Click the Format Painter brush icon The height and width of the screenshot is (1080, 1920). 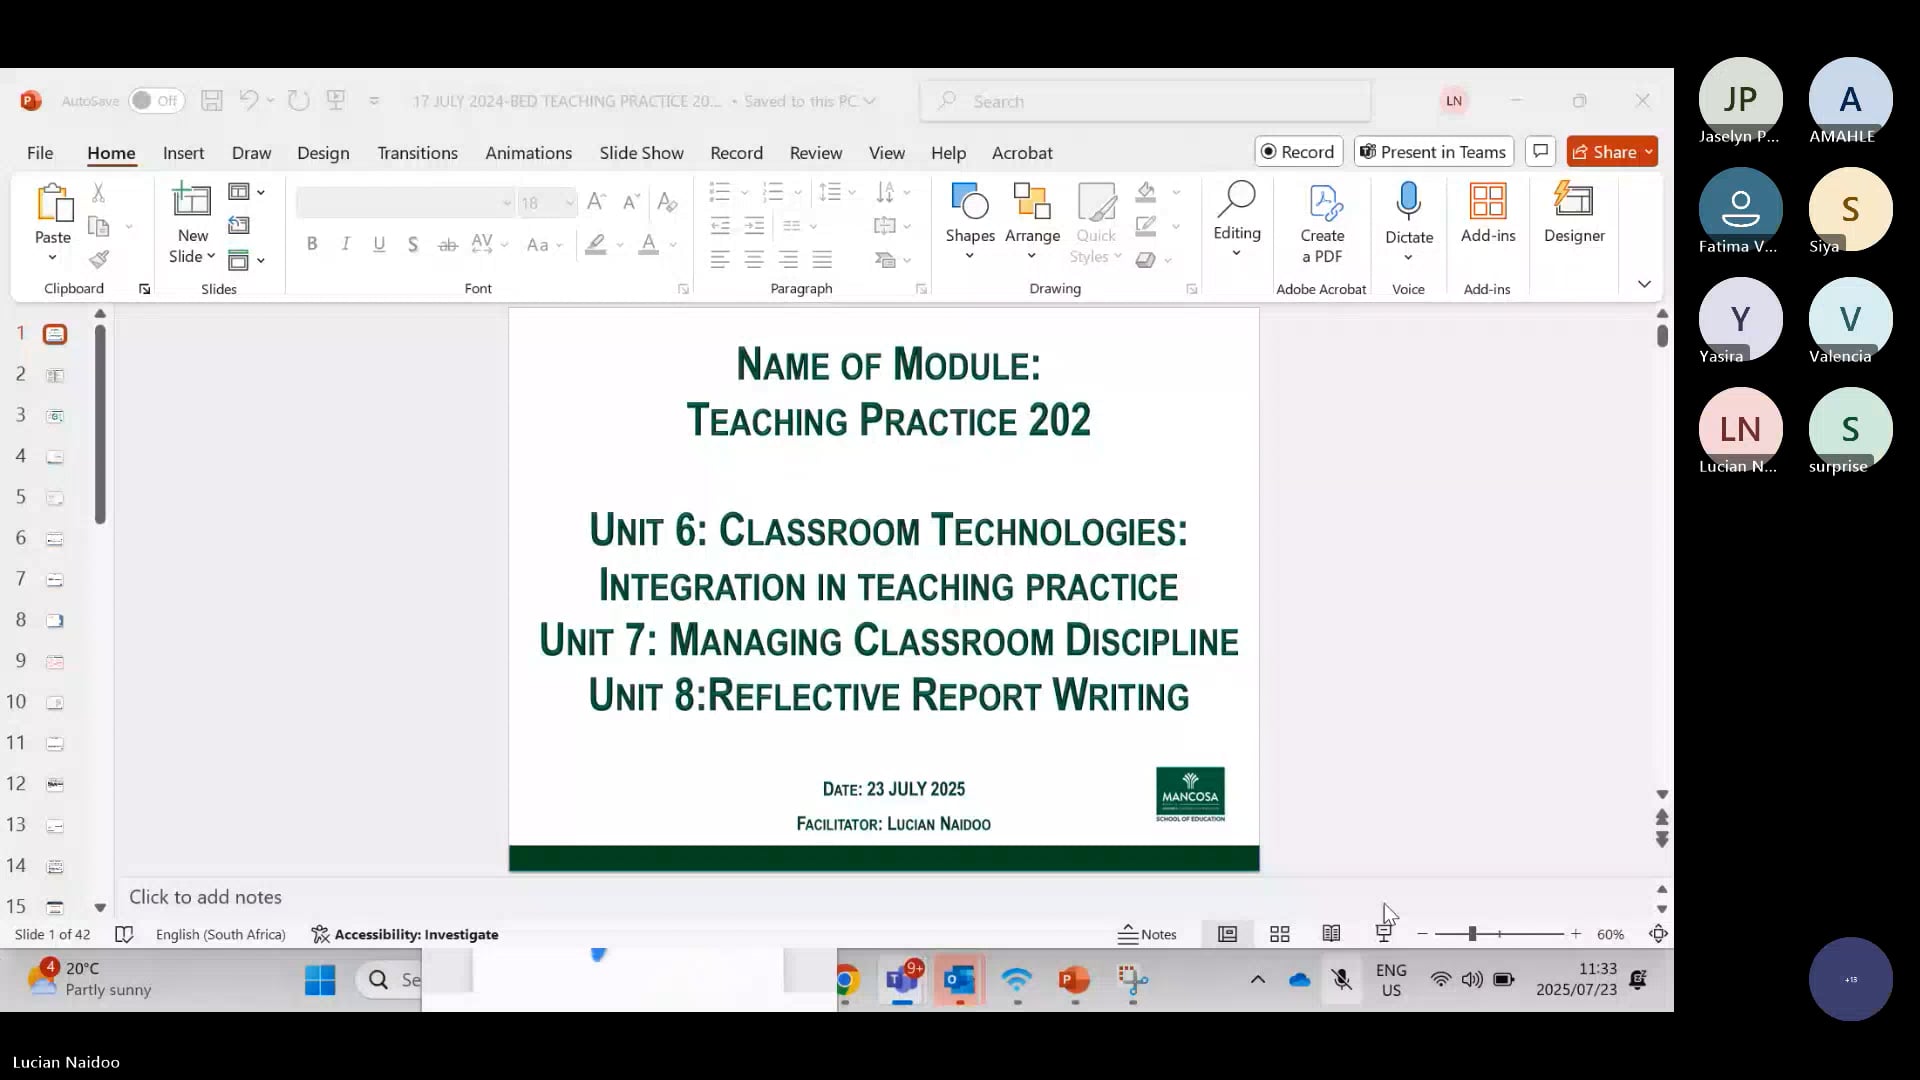coord(99,260)
